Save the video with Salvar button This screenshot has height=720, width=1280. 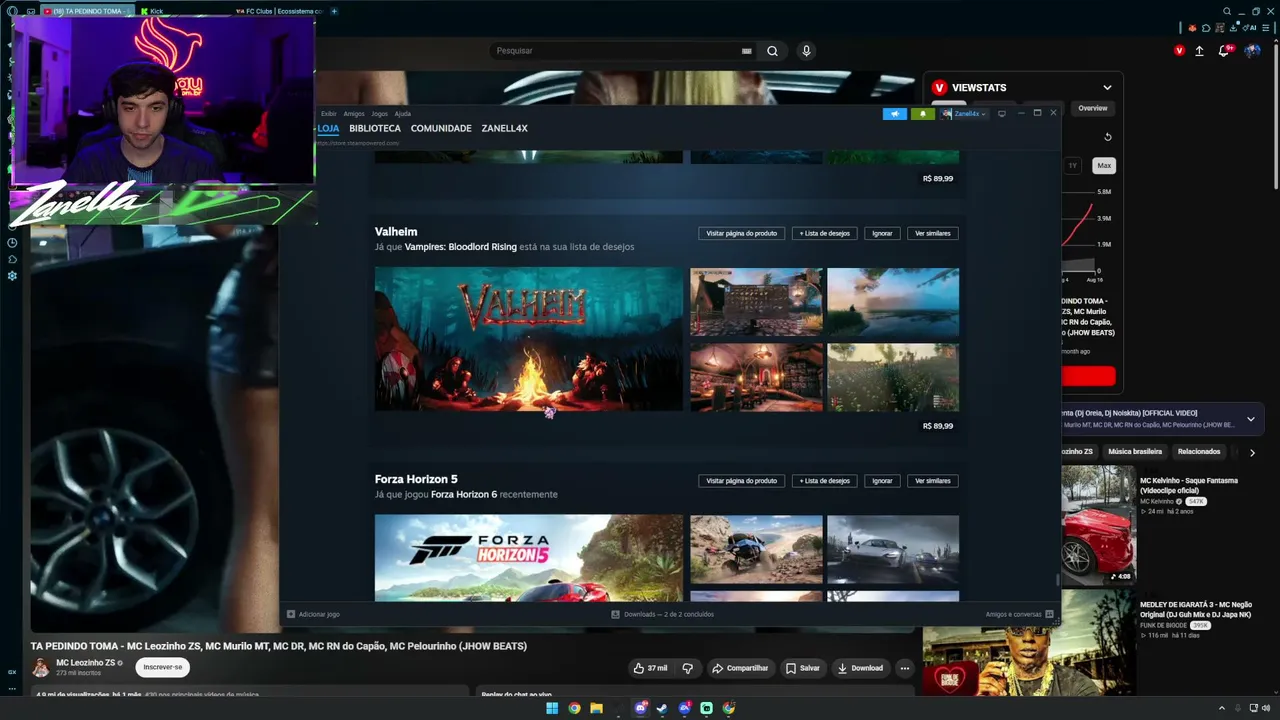point(803,668)
